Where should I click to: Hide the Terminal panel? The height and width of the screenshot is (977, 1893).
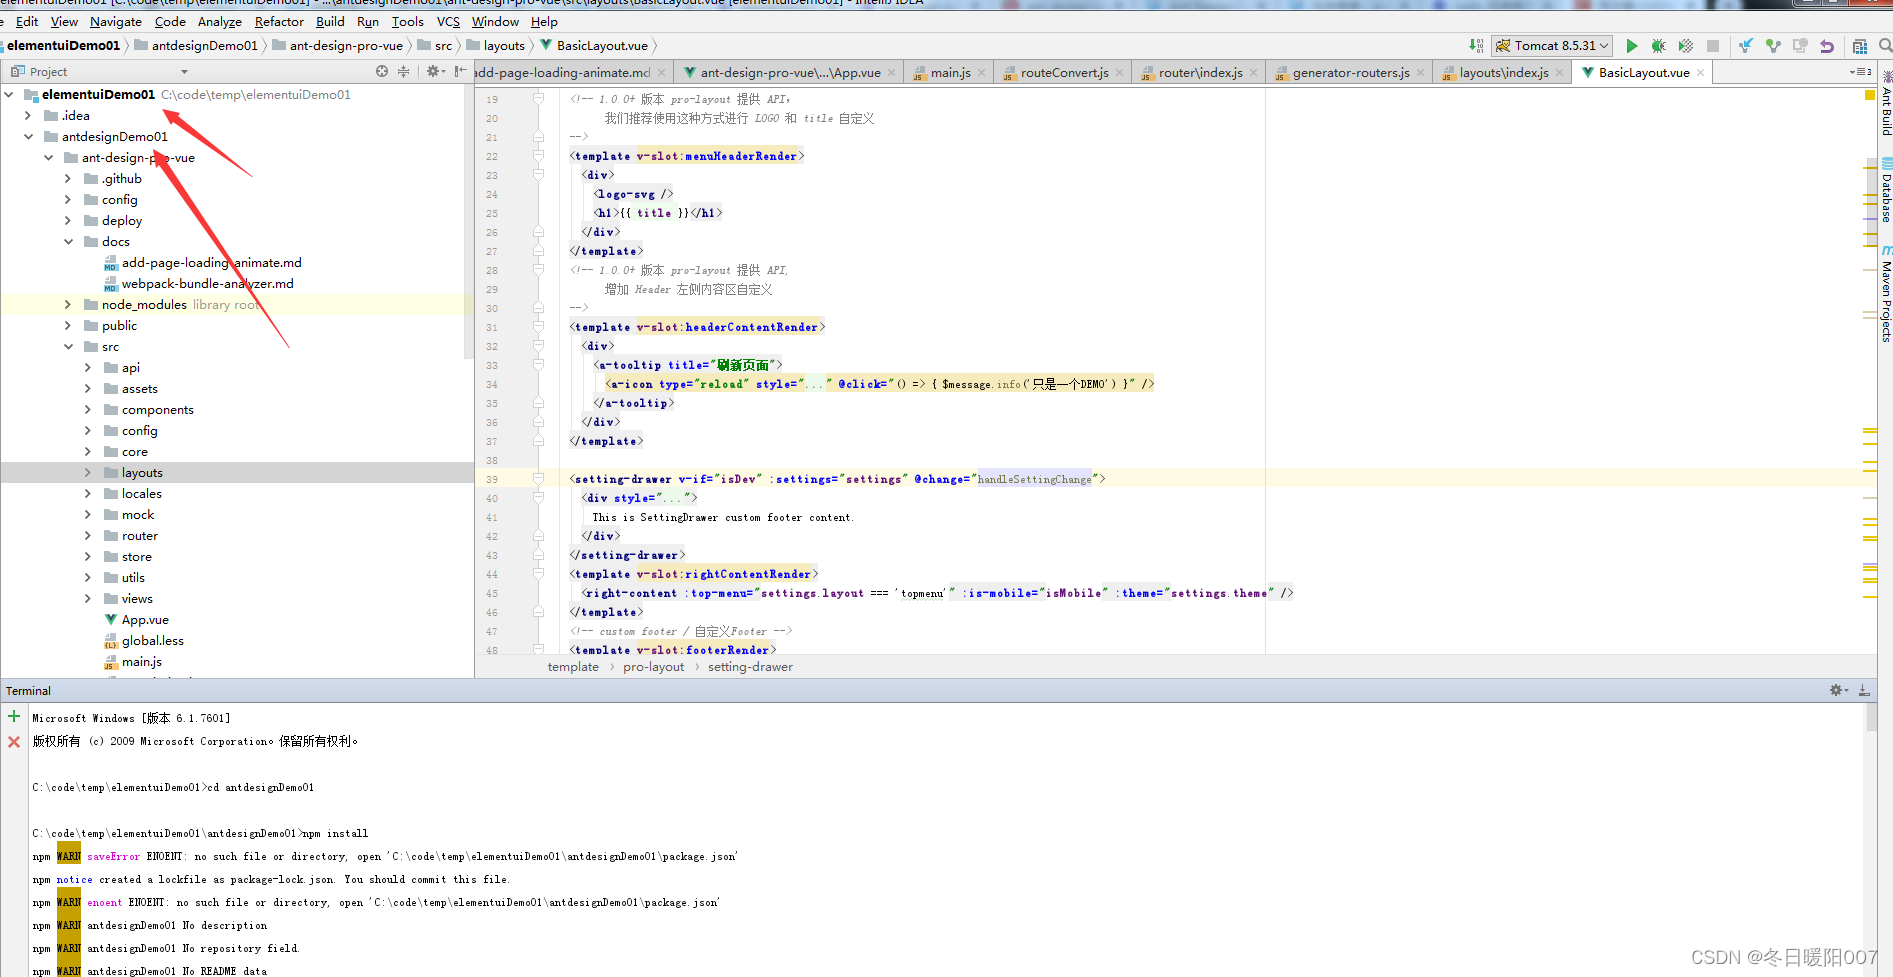1864,691
